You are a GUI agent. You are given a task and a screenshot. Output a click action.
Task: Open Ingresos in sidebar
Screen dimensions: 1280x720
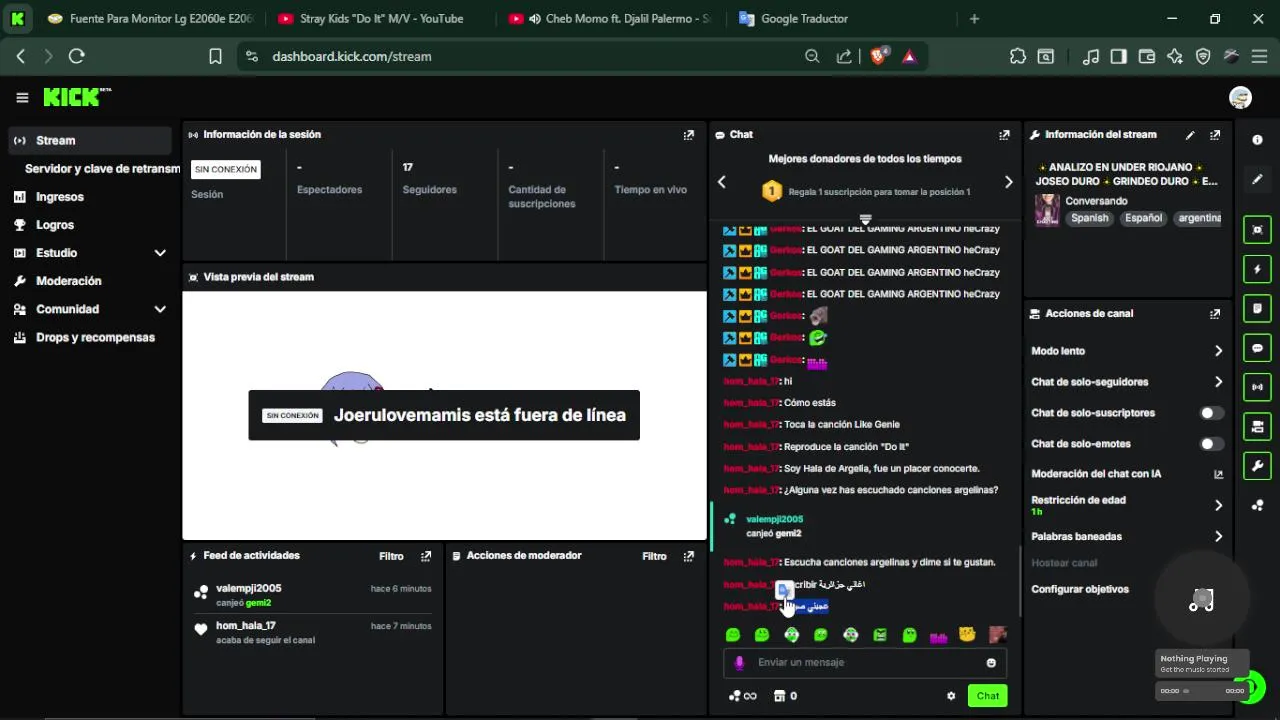point(91,197)
